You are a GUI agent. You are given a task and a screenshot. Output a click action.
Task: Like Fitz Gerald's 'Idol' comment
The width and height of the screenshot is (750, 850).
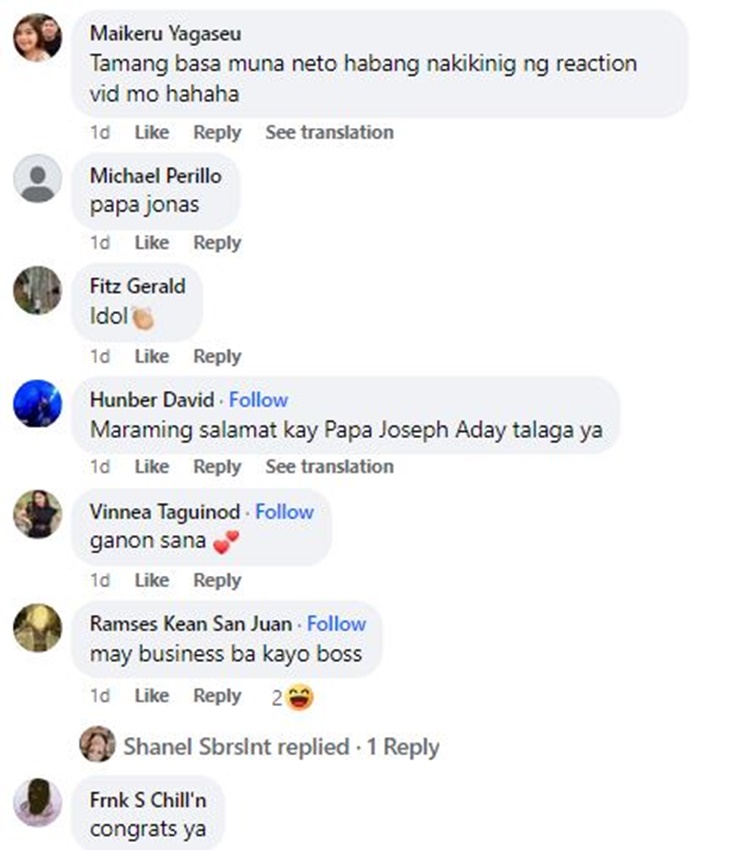click(152, 356)
